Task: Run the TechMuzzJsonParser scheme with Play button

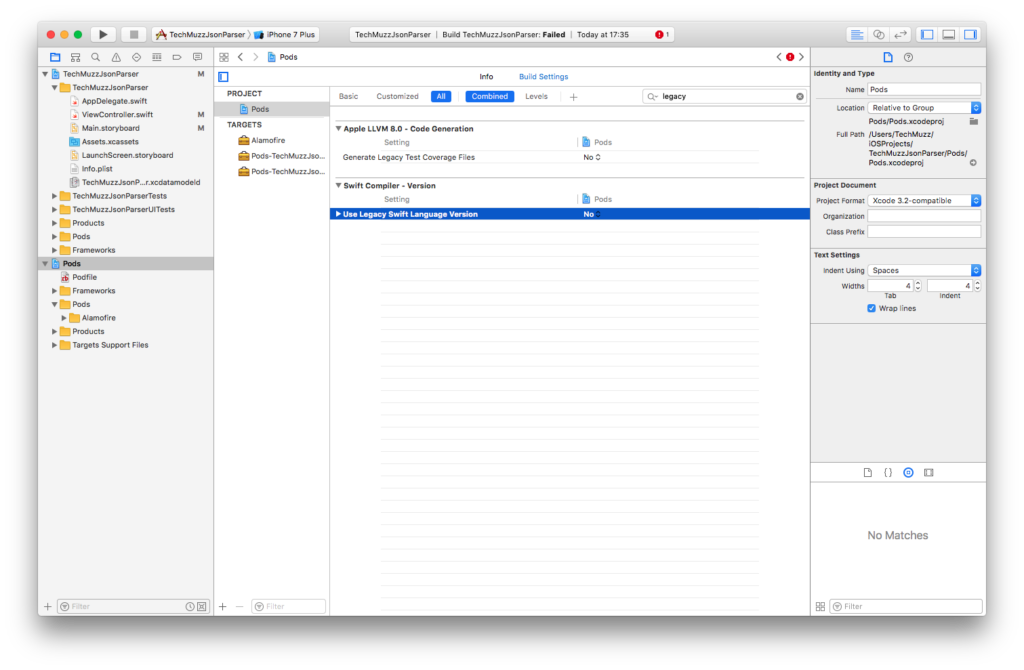Action: pos(103,35)
